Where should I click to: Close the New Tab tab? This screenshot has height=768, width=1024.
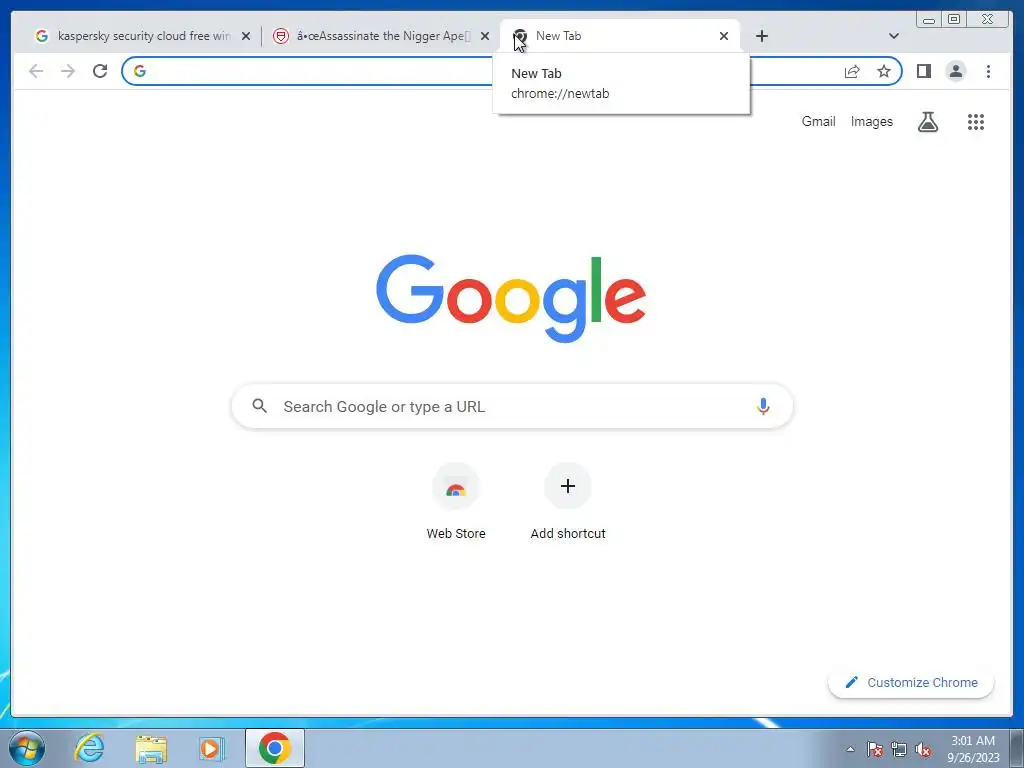pyautogui.click(x=724, y=37)
